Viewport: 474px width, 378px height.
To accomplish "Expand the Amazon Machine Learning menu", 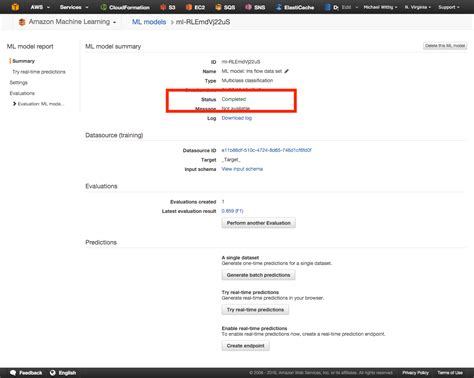I will (x=72, y=22).
